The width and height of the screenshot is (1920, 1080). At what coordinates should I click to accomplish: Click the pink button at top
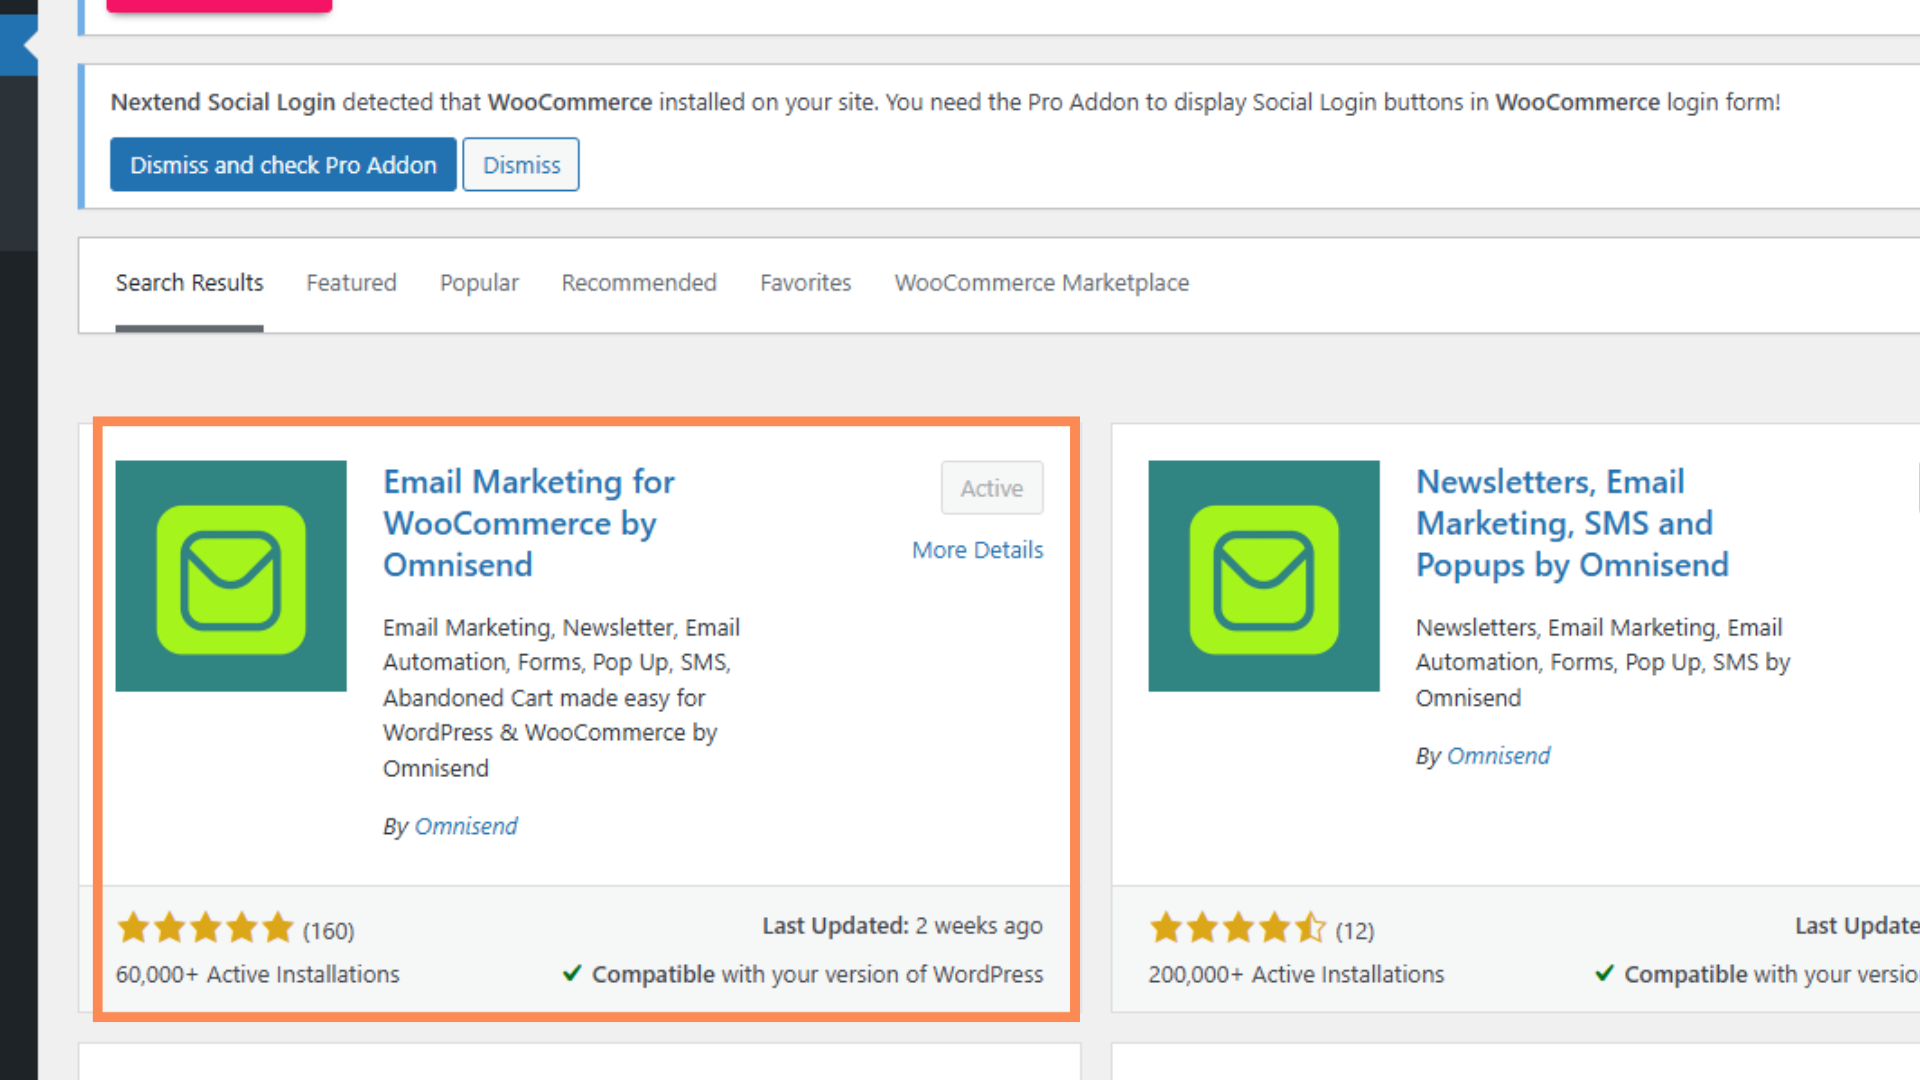[219, 5]
